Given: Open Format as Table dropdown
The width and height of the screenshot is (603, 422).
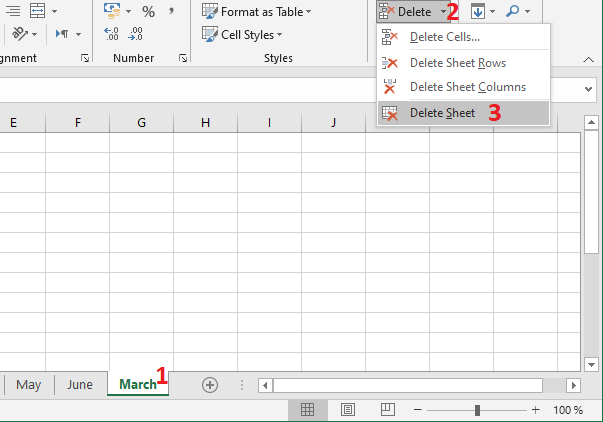Looking at the screenshot, I should 257,12.
